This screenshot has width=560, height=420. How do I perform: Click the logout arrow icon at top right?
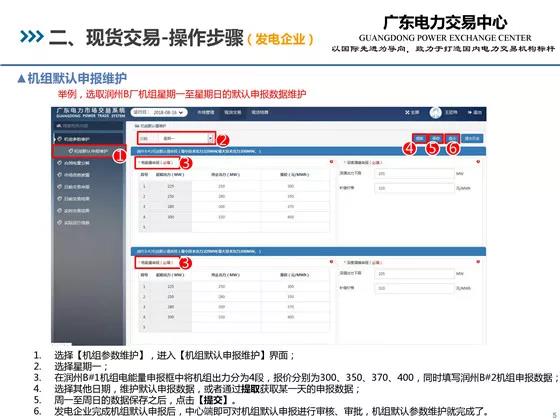[x=470, y=112]
